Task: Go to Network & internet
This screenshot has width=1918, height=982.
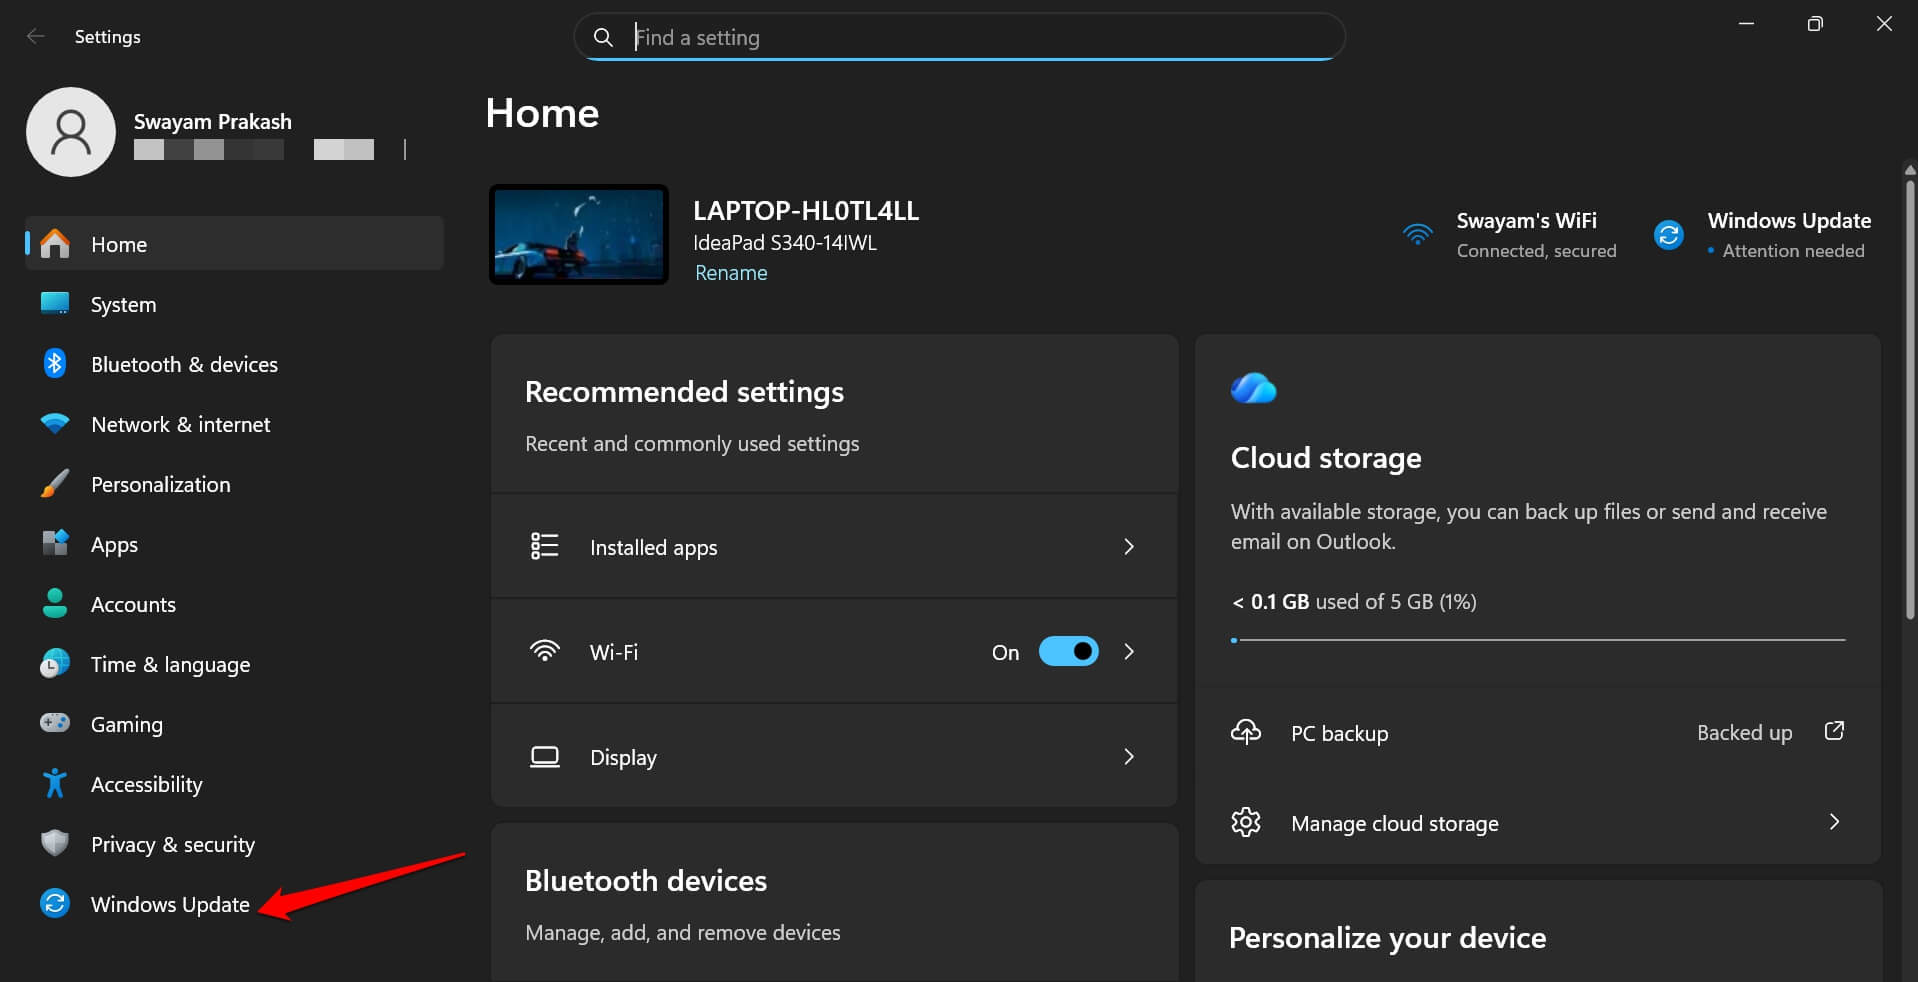Action: pos(235,423)
